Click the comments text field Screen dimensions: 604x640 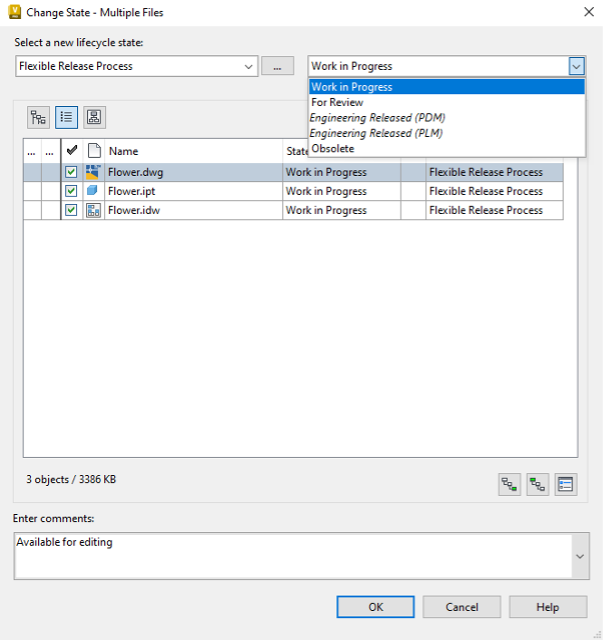click(293, 556)
